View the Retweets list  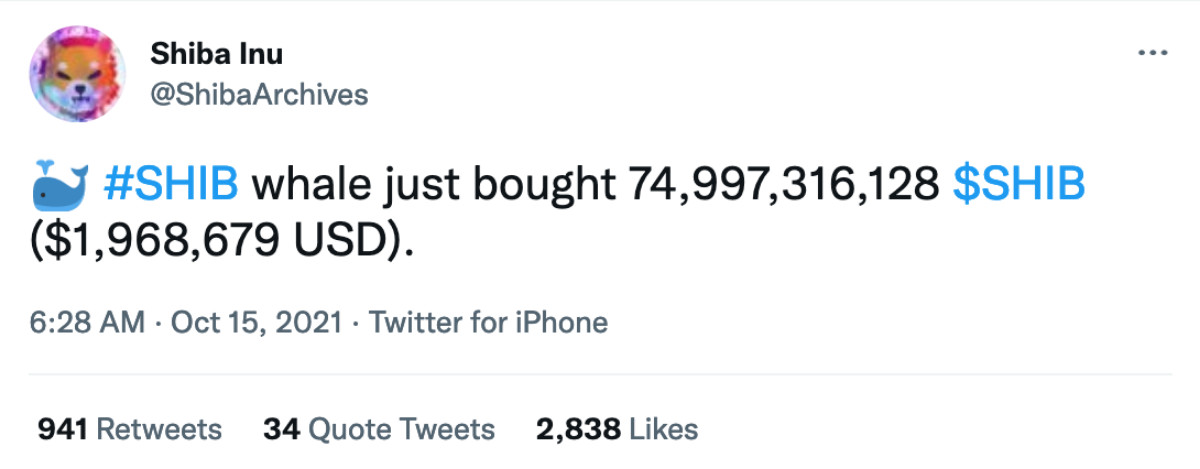tap(158, 429)
